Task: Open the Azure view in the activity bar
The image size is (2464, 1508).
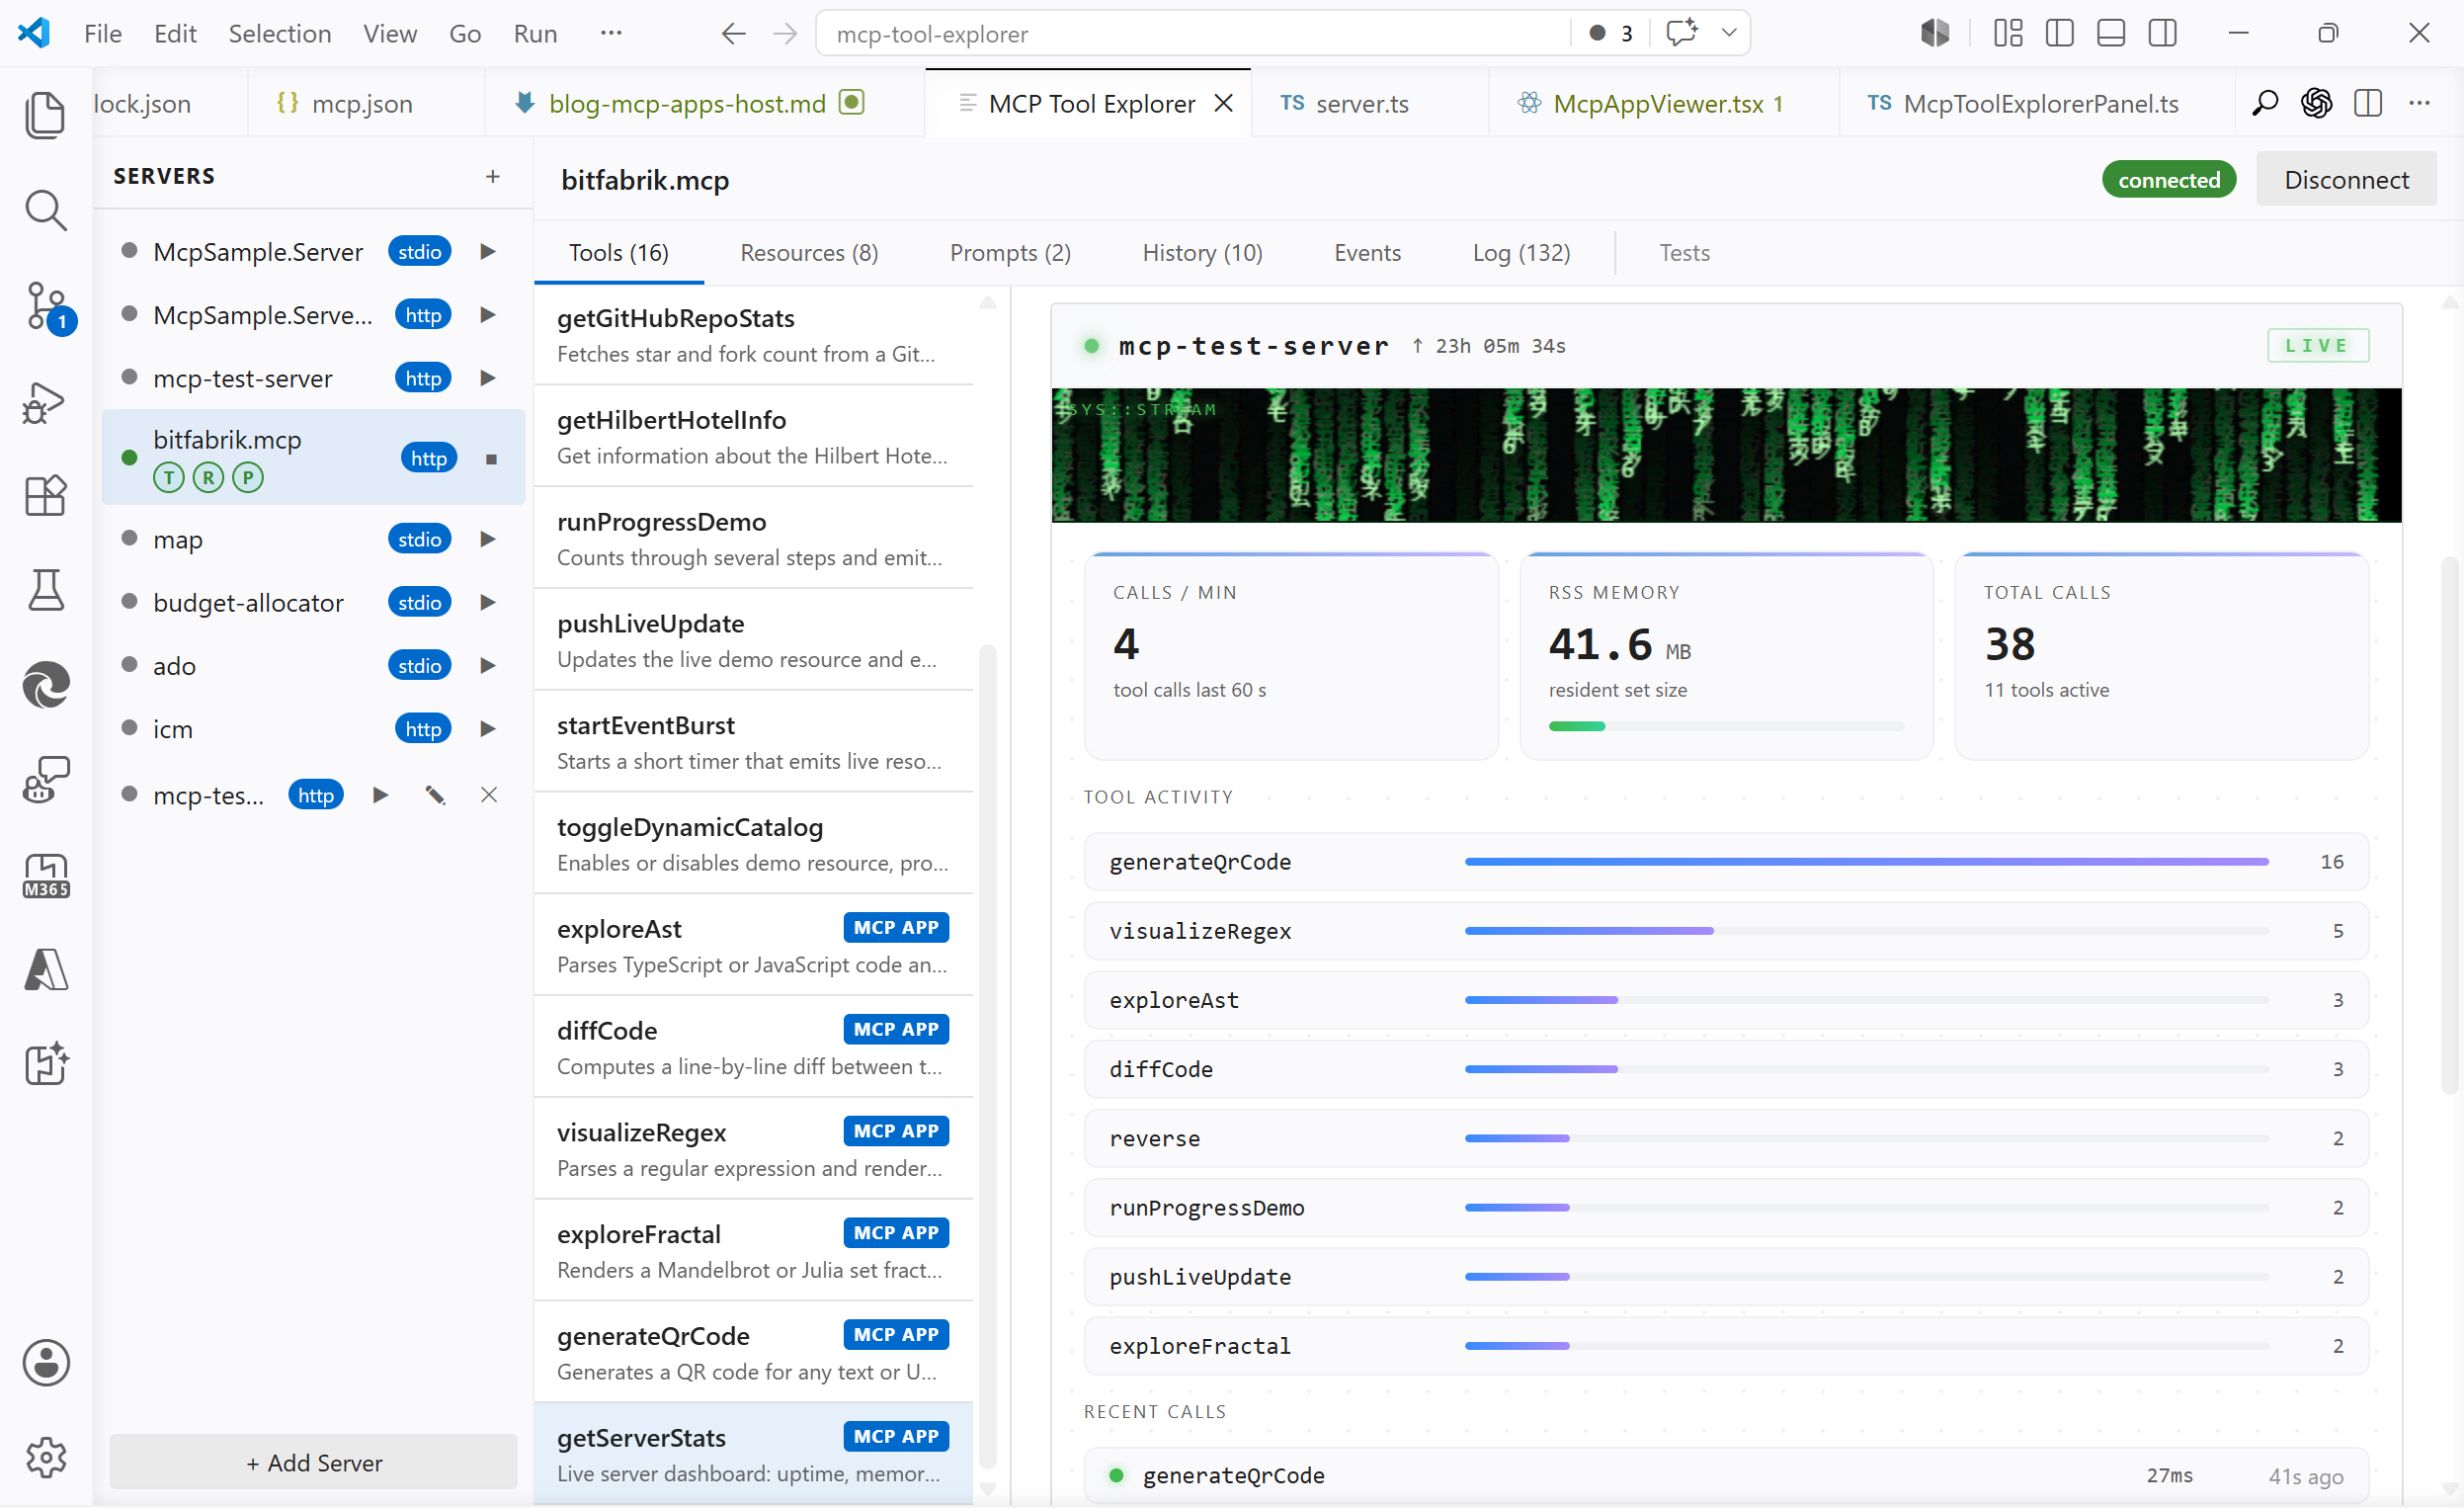Action: click(x=45, y=969)
